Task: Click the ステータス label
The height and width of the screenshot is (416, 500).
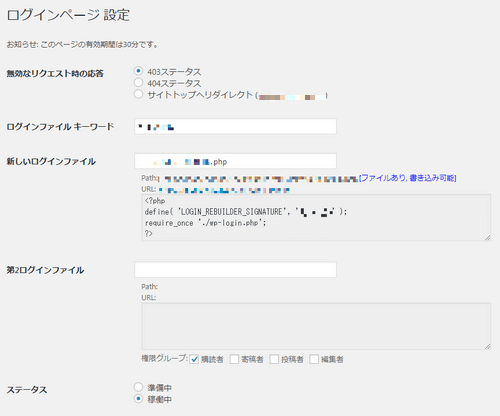Action: click(x=27, y=390)
